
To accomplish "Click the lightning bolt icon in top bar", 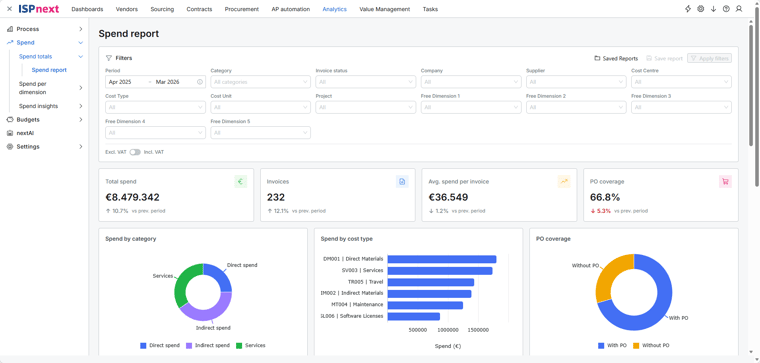I will pos(688,9).
